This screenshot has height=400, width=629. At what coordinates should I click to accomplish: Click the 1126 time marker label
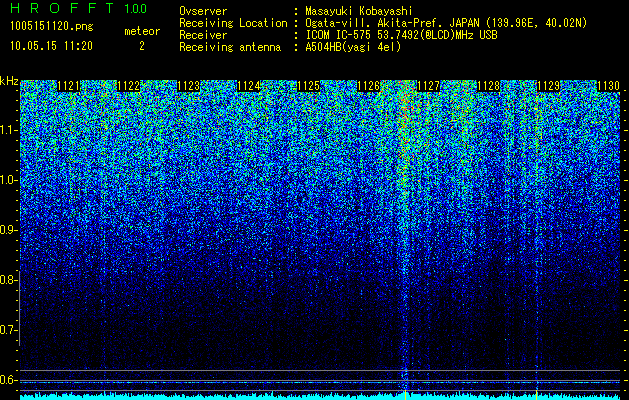click(368, 86)
